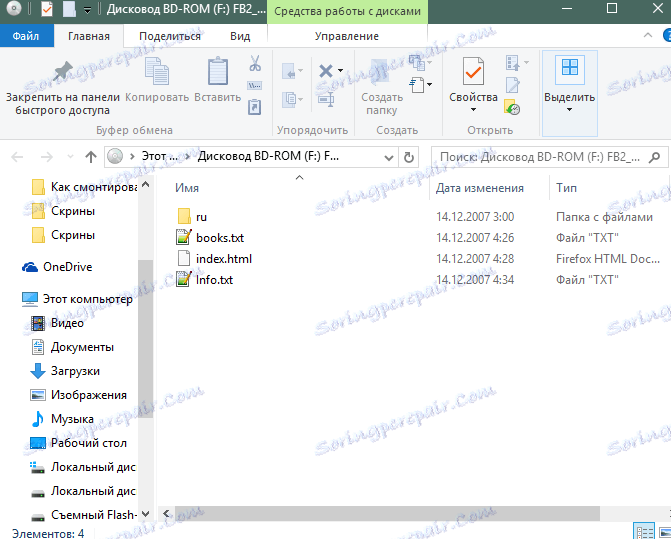Collapse the ribbon with the chevron
The height and width of the screenshot is (539, 671).
coord(647,36)
